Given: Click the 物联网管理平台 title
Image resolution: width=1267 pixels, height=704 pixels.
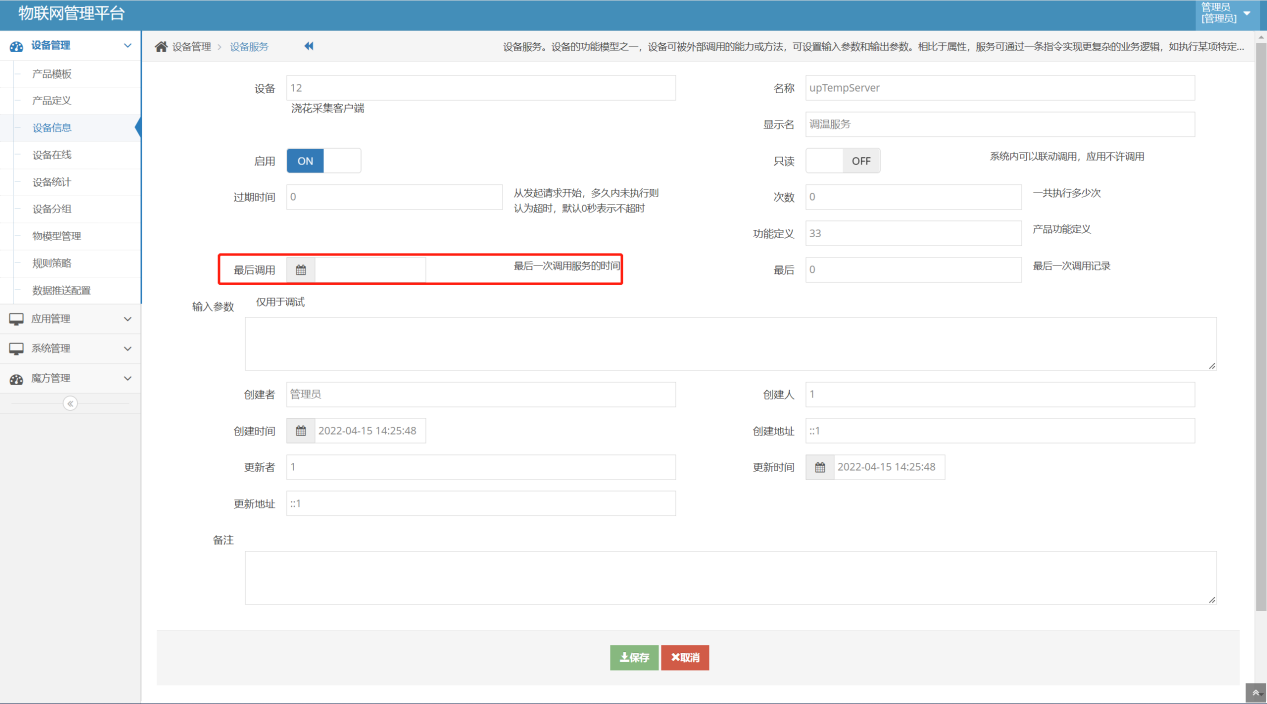Looking at the screenshot, I should point(72,14).
